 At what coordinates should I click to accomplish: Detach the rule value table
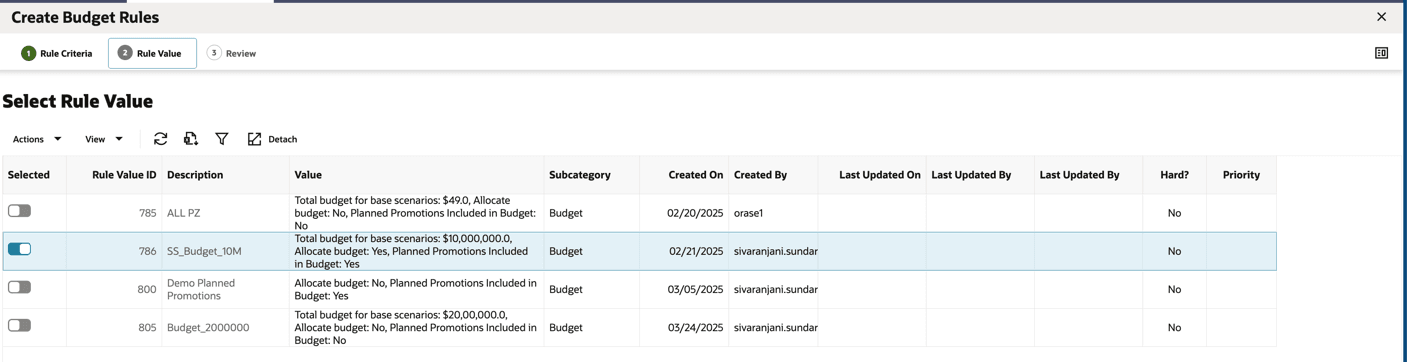tap(272, 139)
